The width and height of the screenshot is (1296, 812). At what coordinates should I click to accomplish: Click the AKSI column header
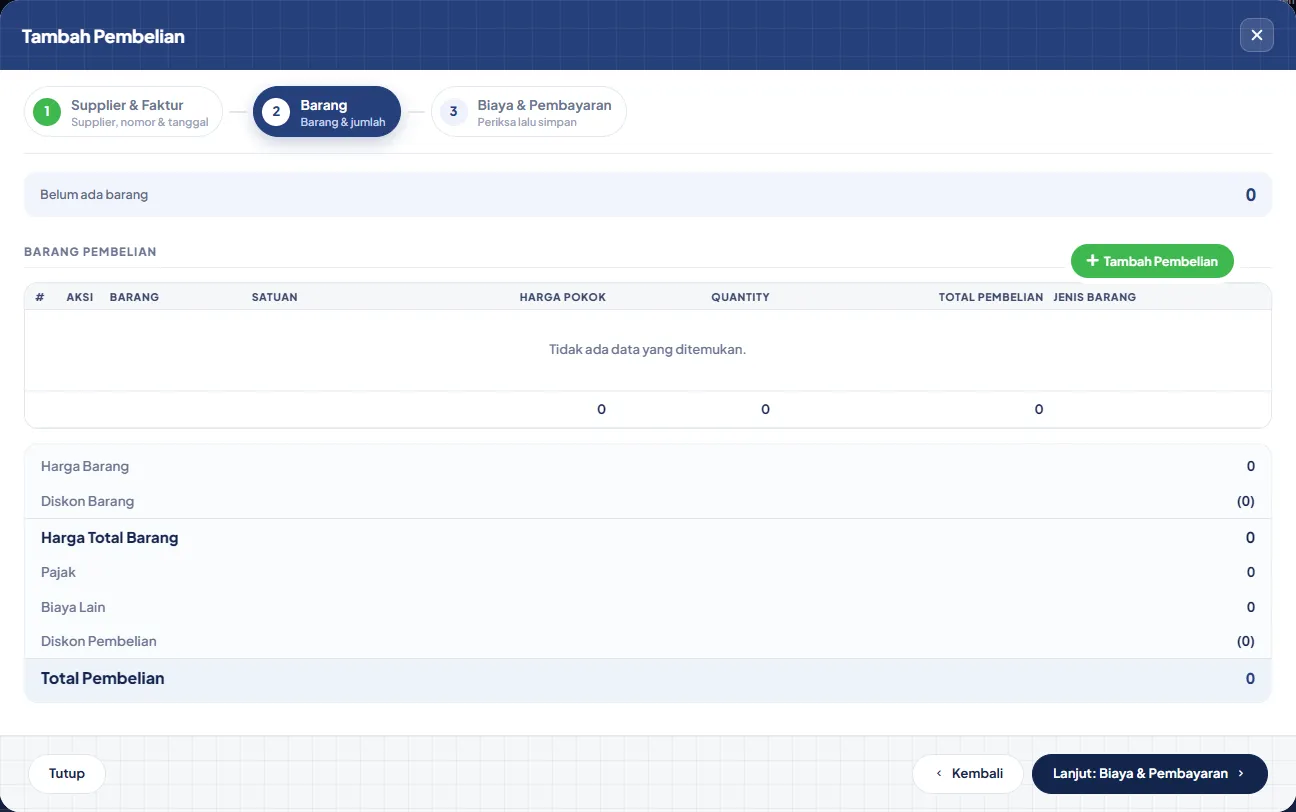80,297
